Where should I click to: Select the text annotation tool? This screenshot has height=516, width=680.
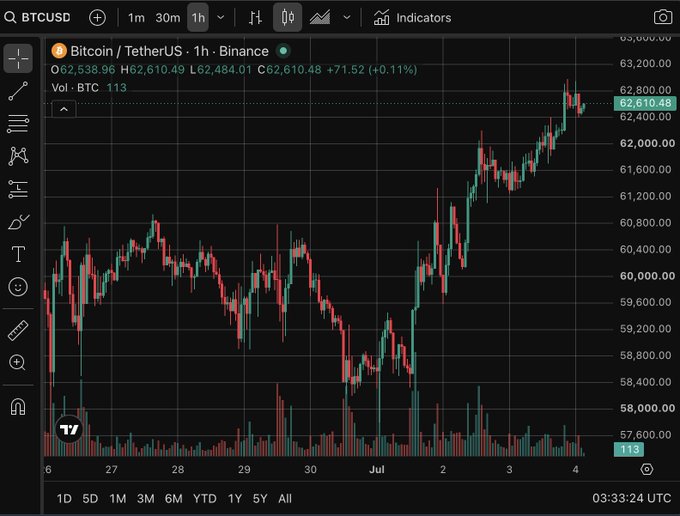(x=18, y=254)
